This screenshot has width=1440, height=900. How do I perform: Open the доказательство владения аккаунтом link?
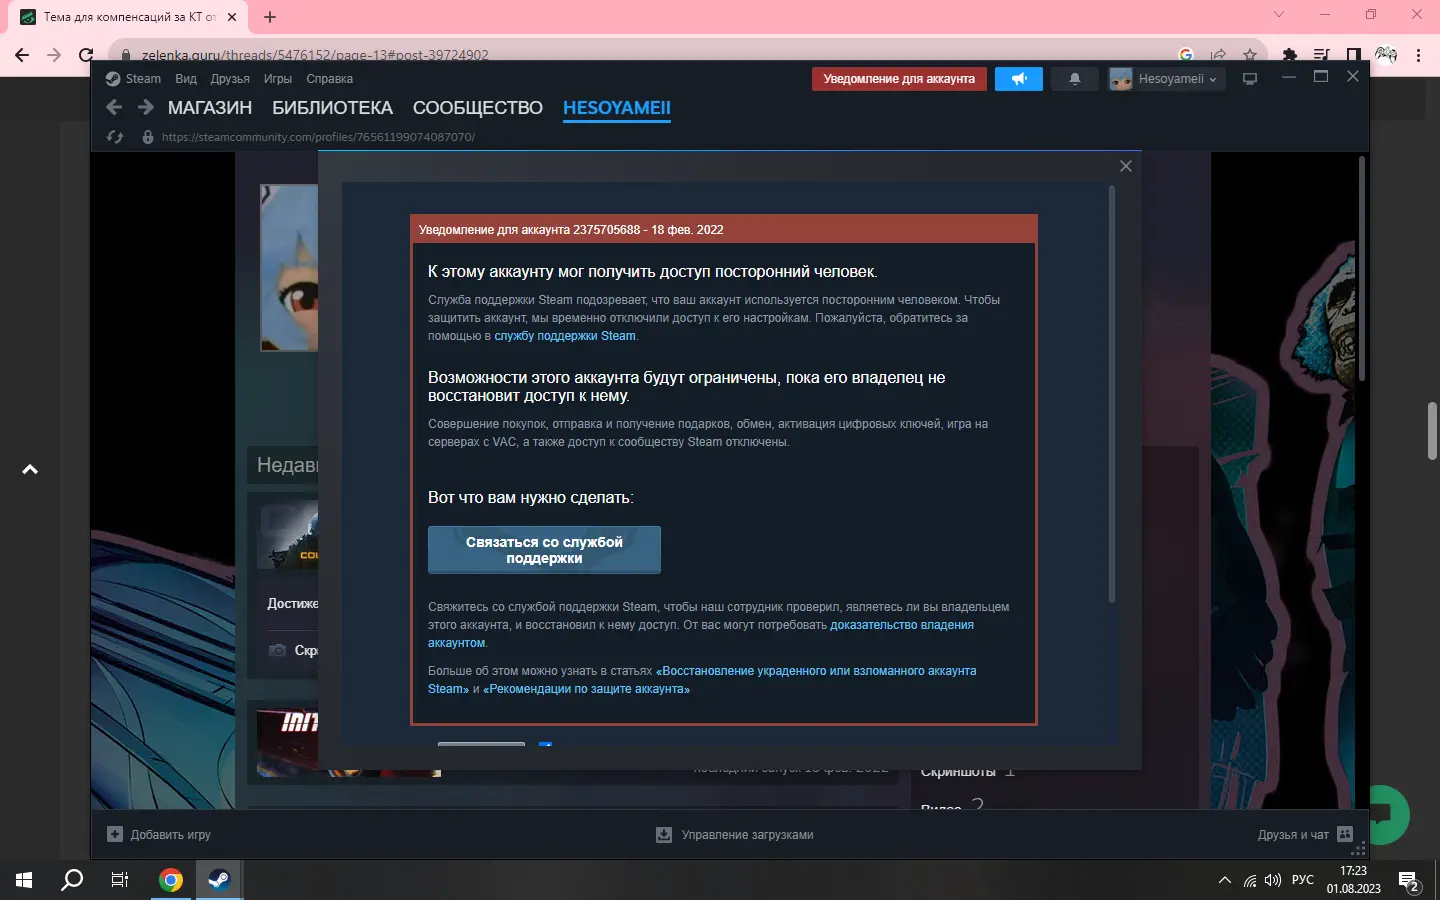pos(902,625)
